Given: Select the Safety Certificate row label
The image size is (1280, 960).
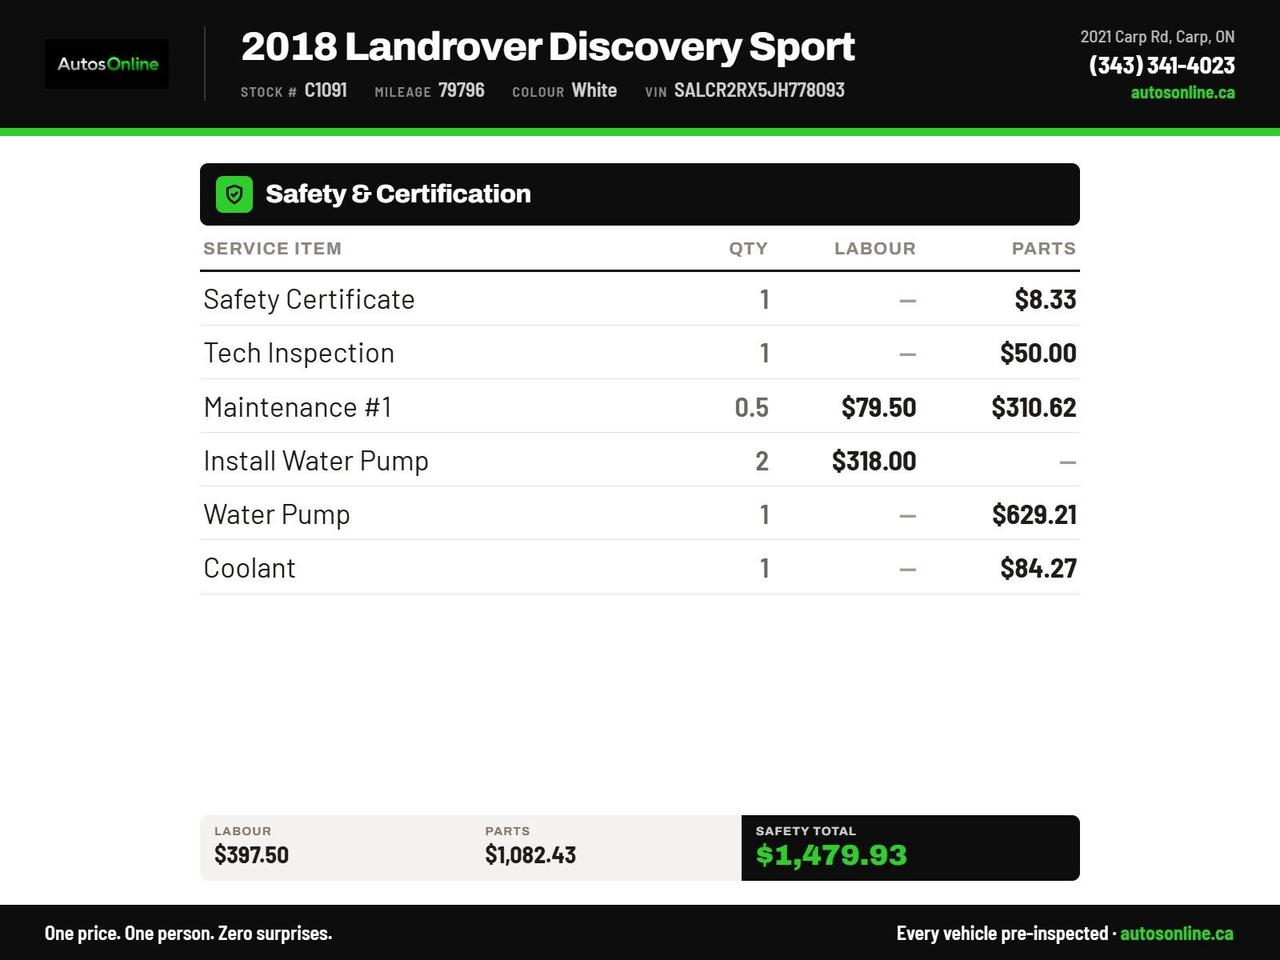Looking at the screenshot, I should [x=309, y=299].
